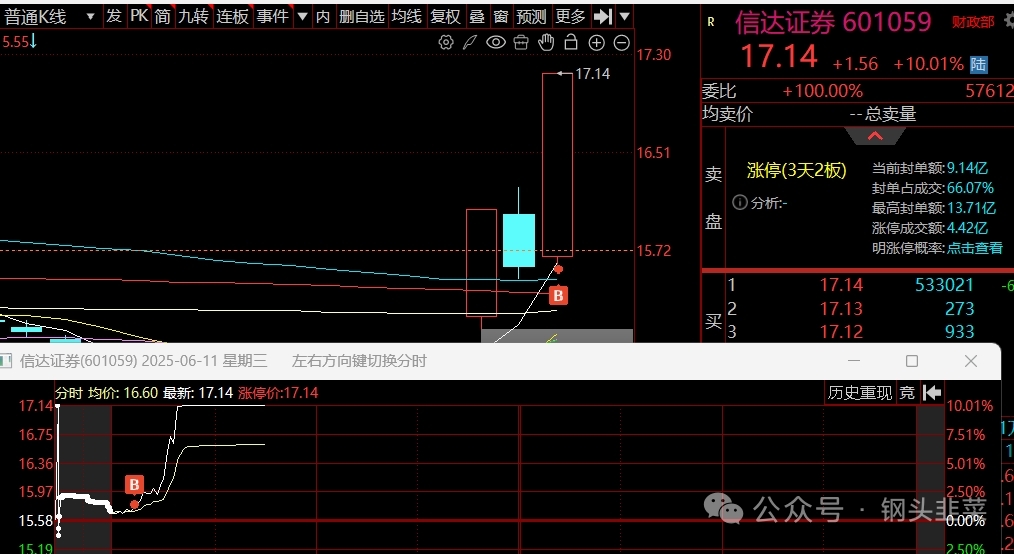Click the stock name 信达证券 601059
The height and width of the screenshot is (554, 1014).
click(833, 23)
